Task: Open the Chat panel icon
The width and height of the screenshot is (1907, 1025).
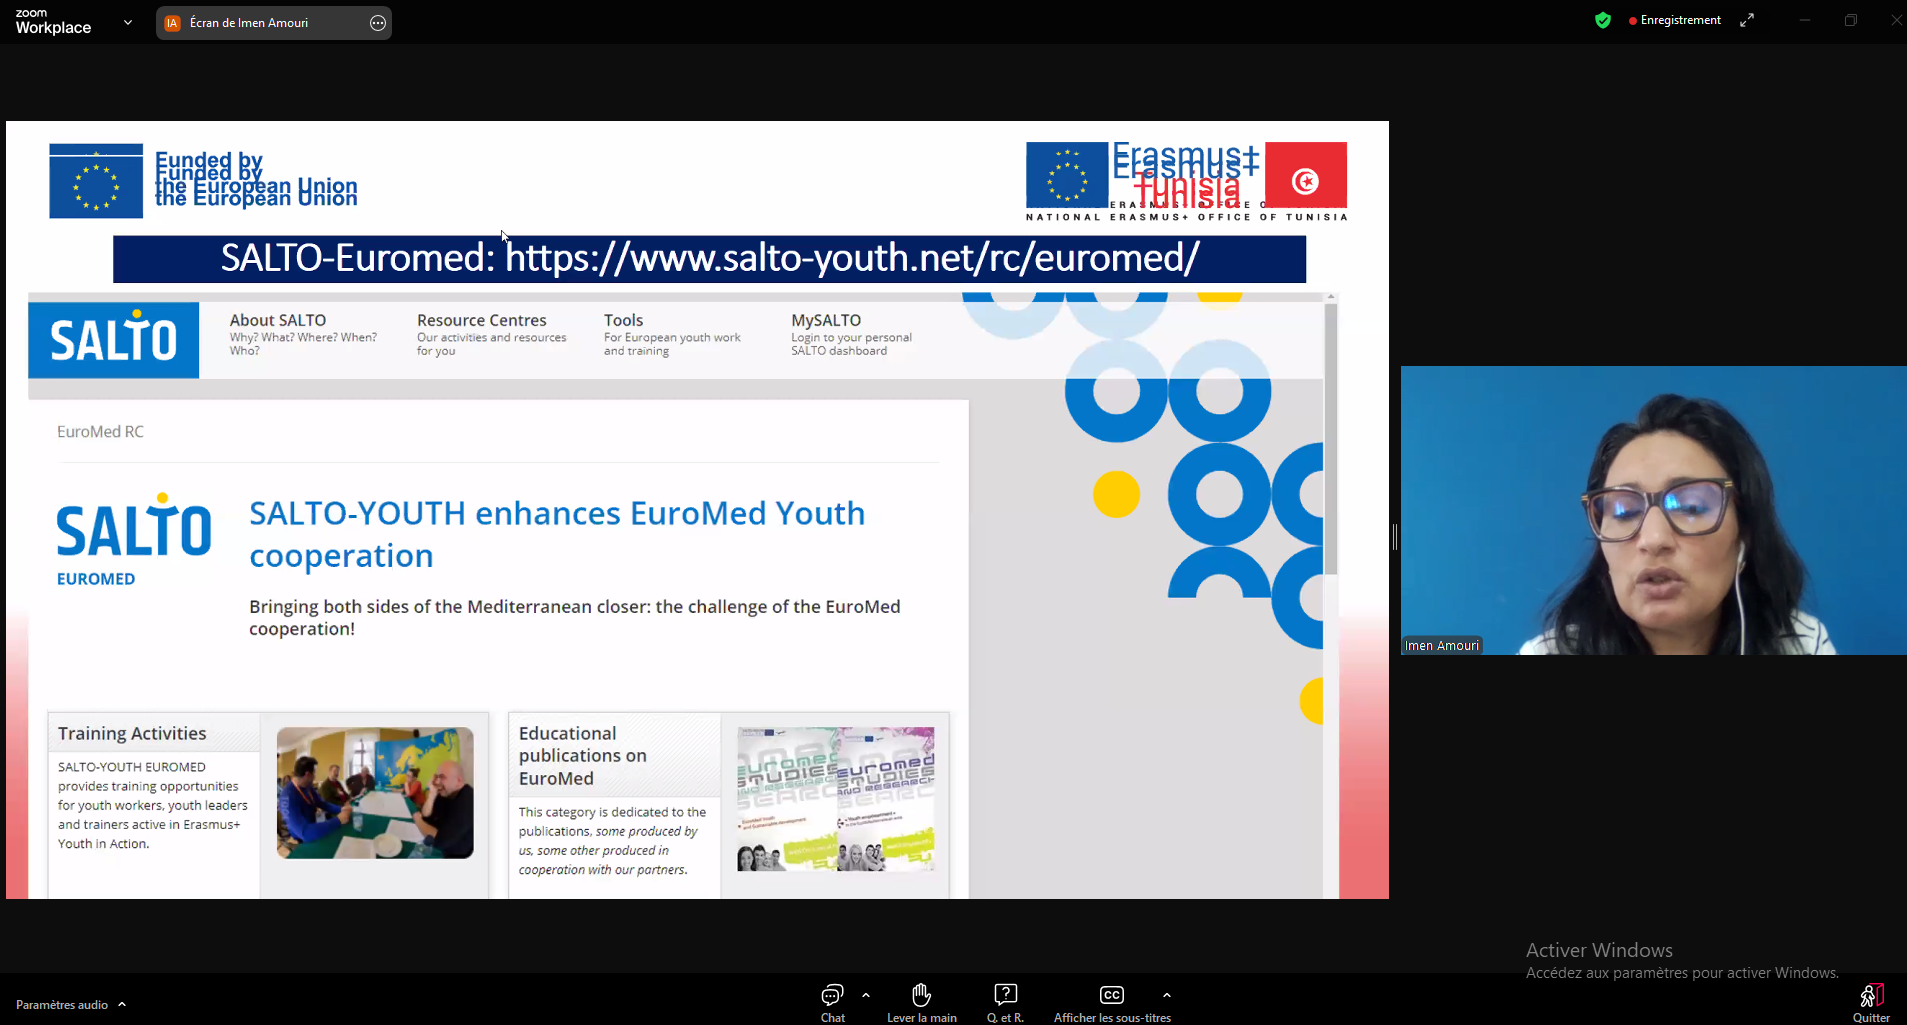Action: coord(832,995)
